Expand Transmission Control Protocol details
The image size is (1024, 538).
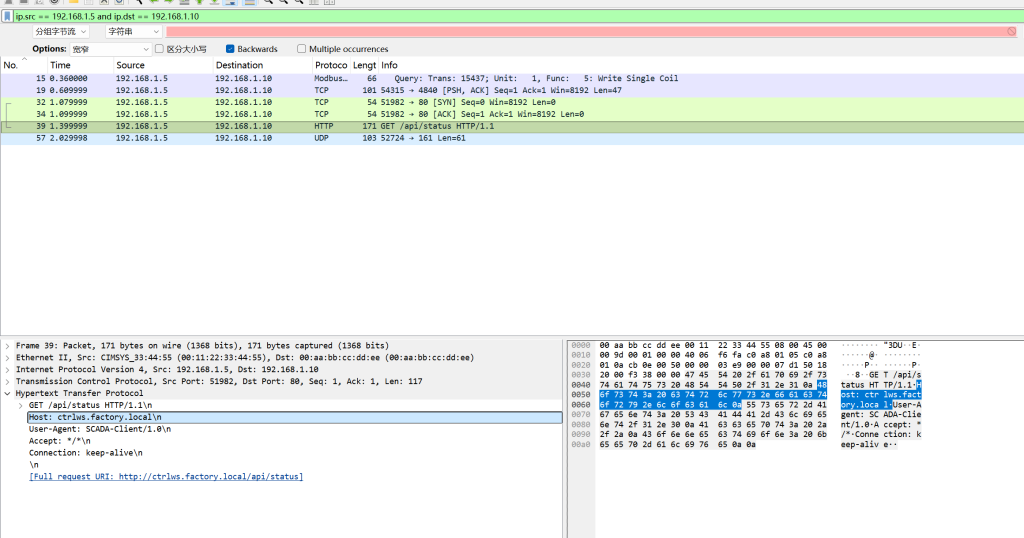pyautogui.click(x=8, y=381)
